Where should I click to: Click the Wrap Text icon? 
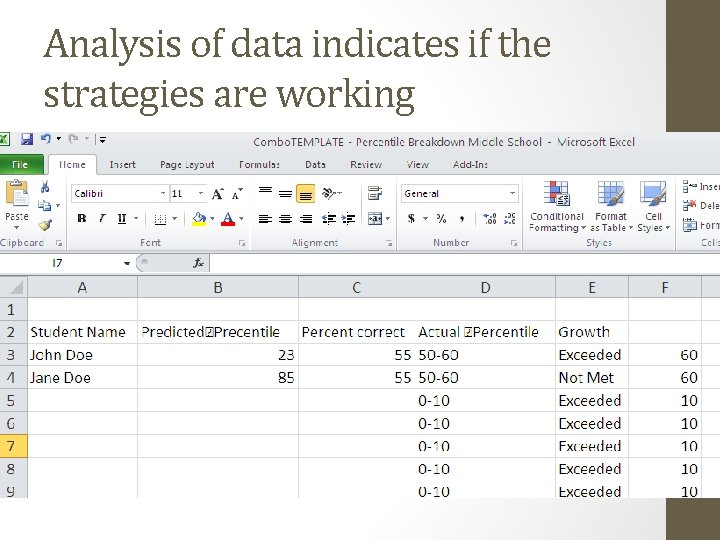(375, 193)
